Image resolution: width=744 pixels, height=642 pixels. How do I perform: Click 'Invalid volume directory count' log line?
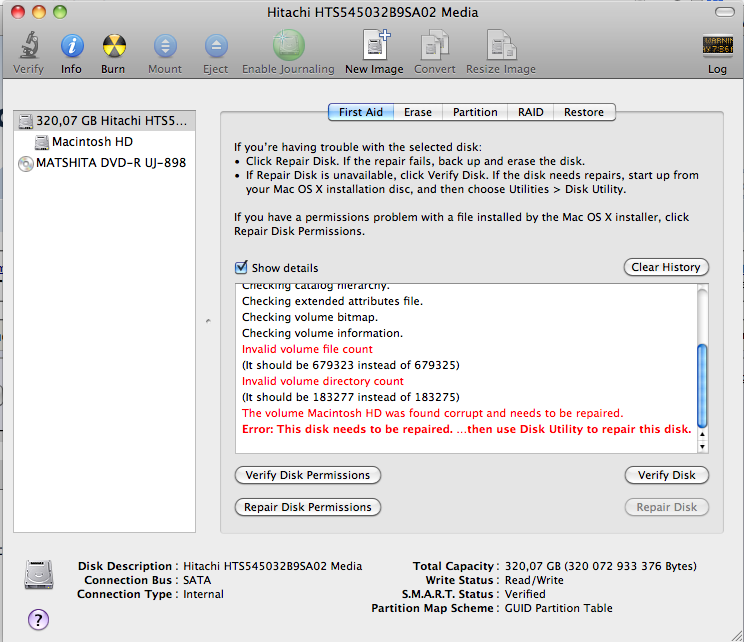(323, 381)
